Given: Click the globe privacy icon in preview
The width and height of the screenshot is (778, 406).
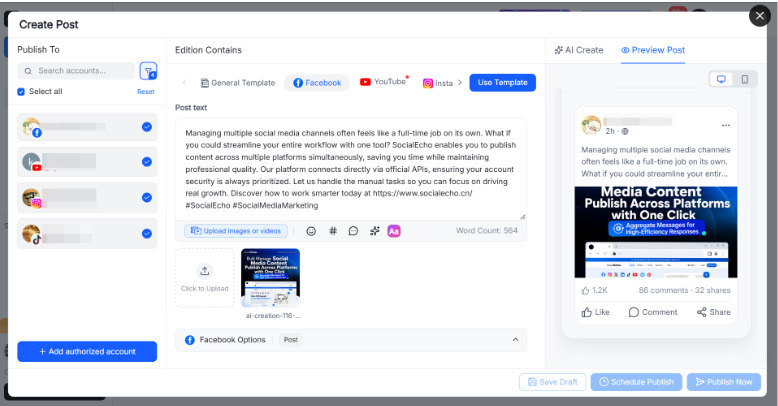Looking at the screenshot, I should [625, 132].
